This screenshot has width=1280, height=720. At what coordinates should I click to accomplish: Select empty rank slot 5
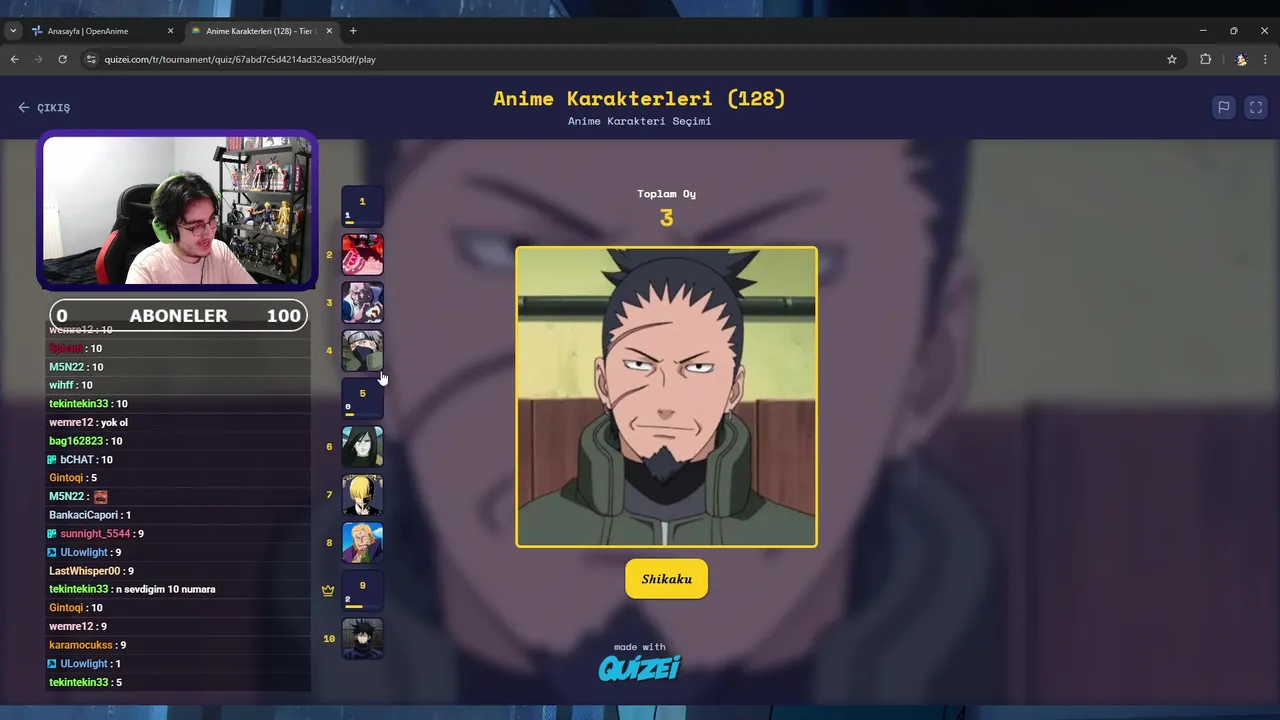pyautogui.click(x=362, y=398)
